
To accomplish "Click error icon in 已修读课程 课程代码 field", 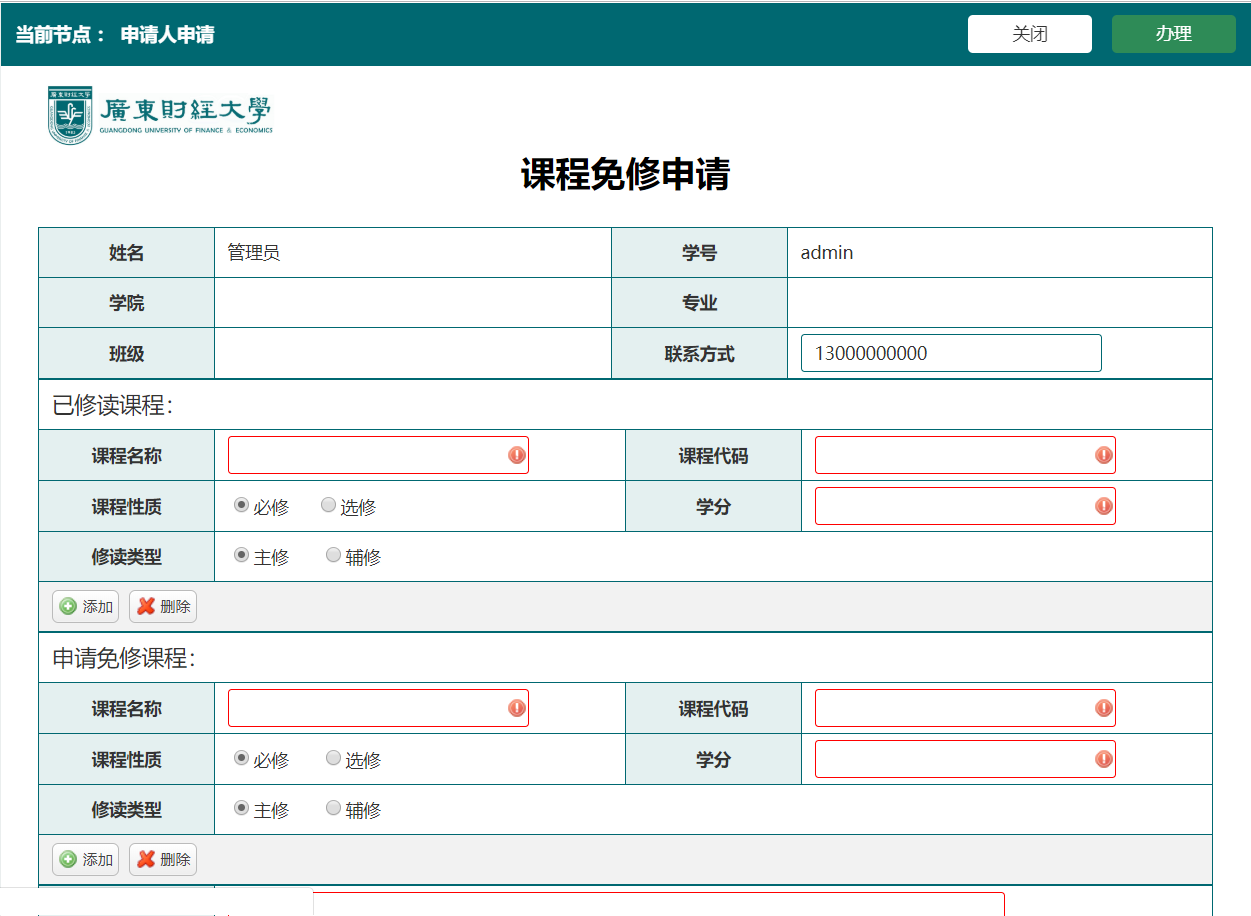I will pos(1103,455).
